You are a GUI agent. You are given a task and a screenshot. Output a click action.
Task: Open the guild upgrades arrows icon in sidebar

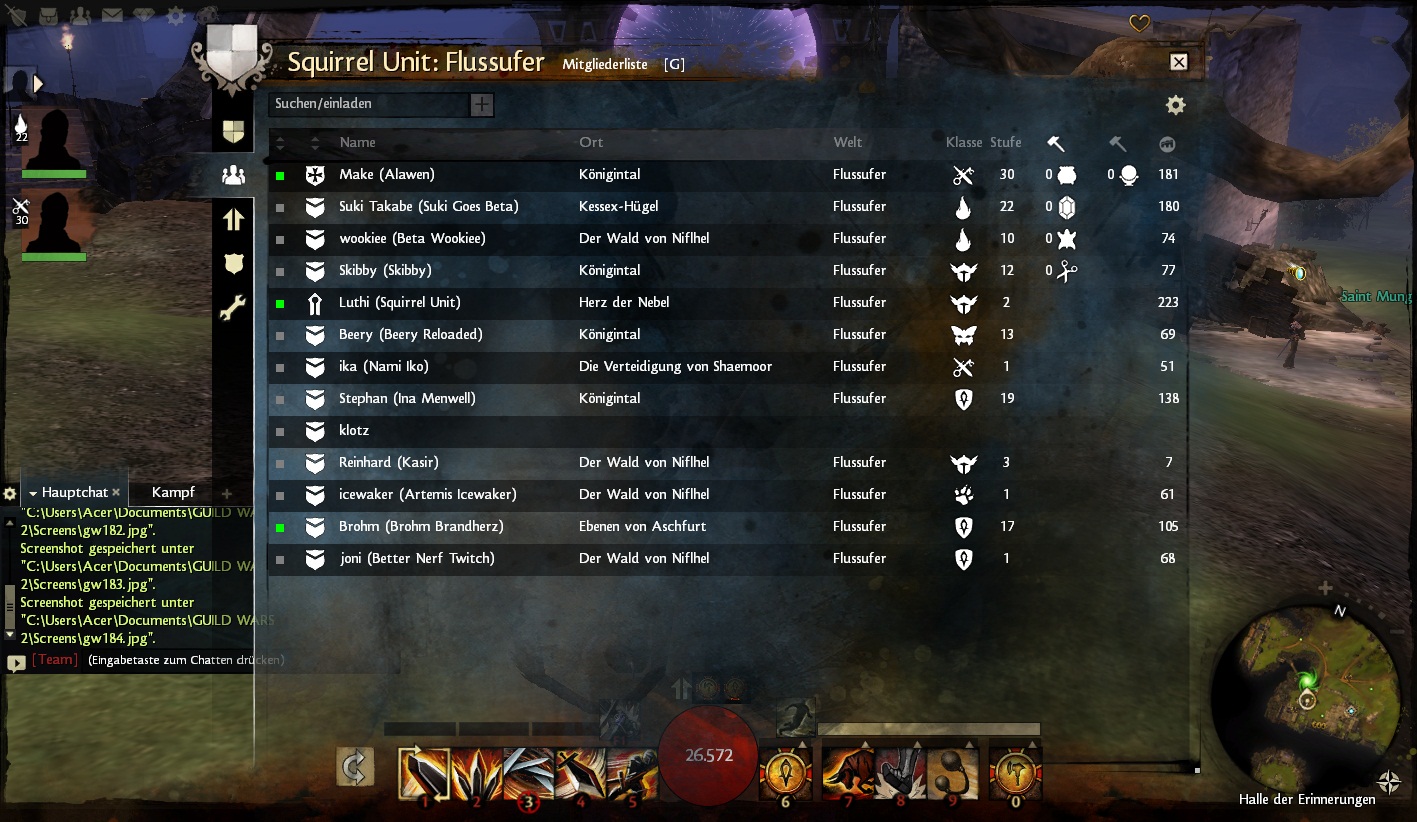pyautogui.click(x=233, y=219)
